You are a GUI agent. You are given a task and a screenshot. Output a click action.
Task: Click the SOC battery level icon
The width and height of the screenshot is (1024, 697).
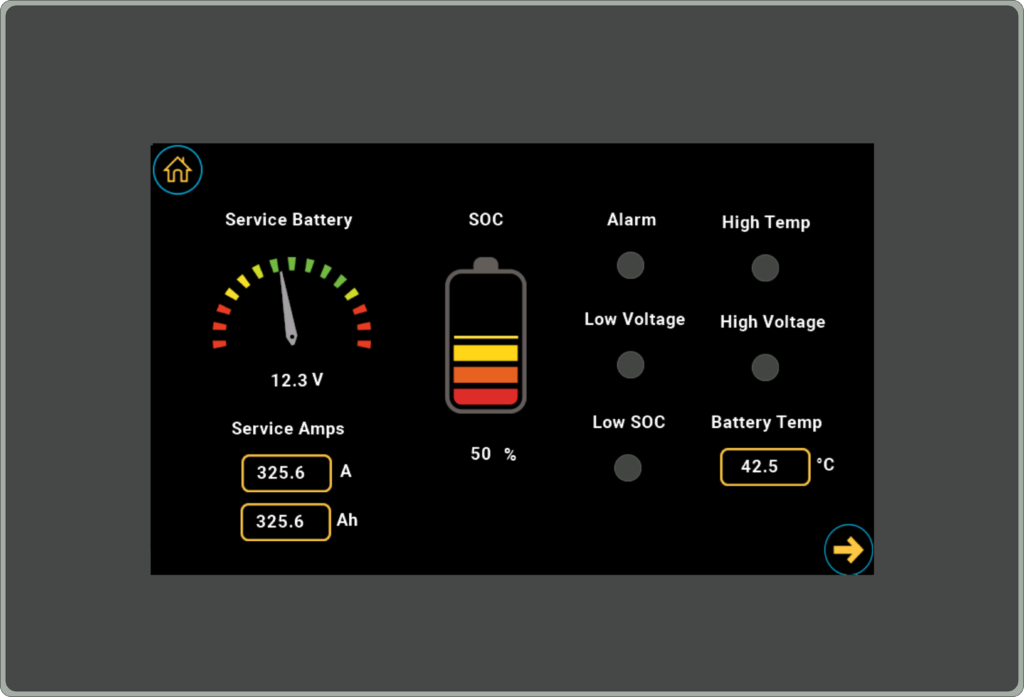point(485,336)
